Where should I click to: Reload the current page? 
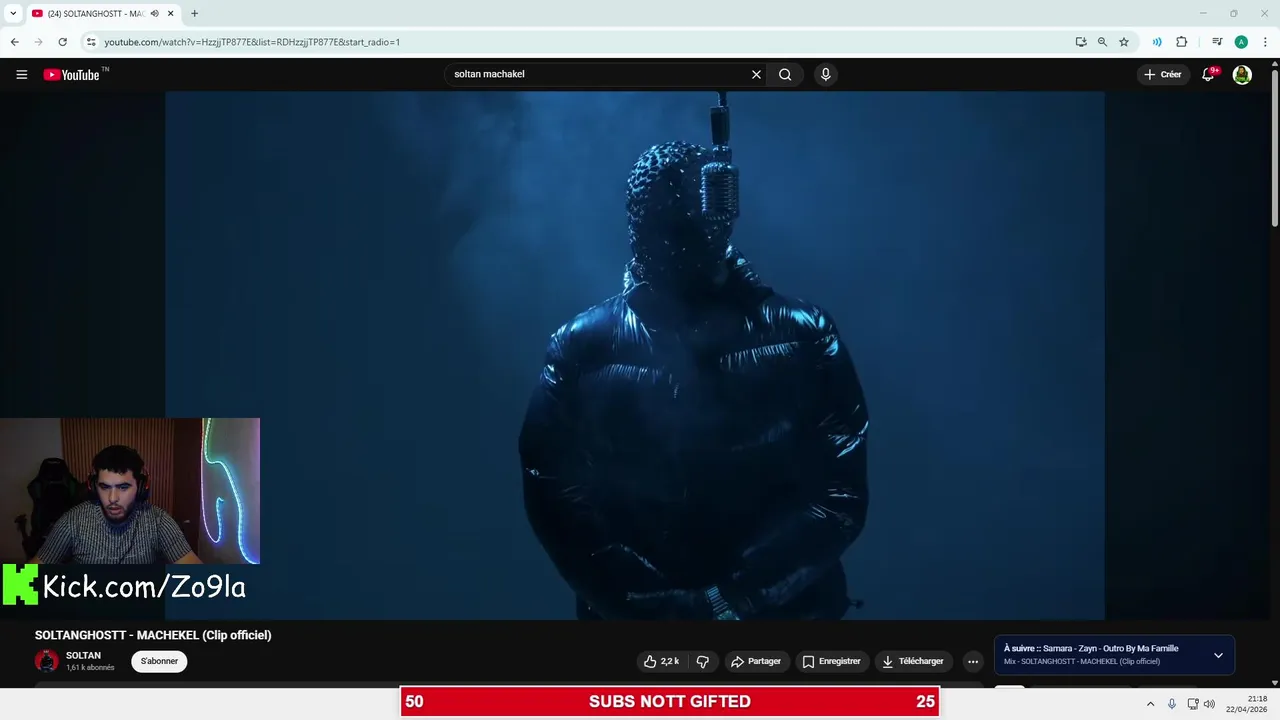[62, 42]
